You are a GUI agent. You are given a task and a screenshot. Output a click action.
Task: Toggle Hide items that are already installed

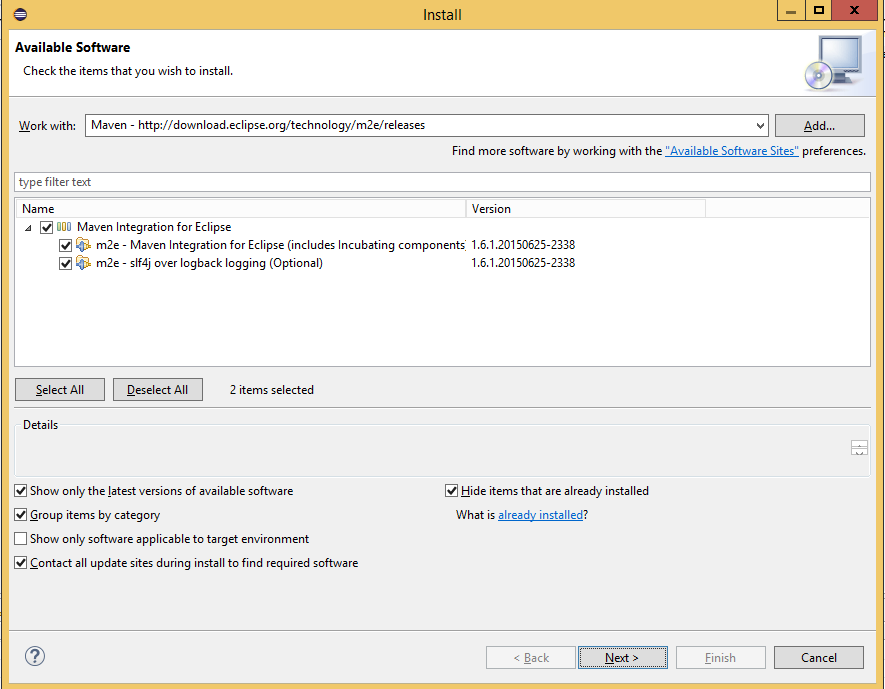point(452,491)
